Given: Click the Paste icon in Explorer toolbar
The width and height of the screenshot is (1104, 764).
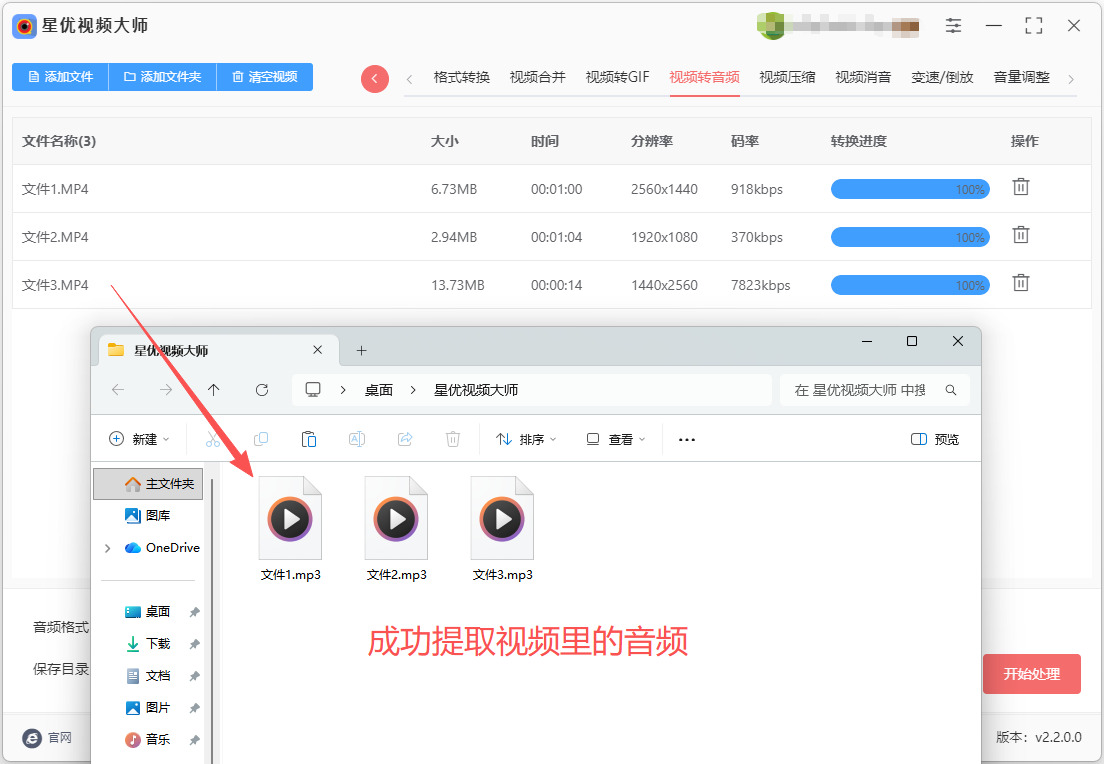Looking at the screenshot, I should click(x=308, y=439).
